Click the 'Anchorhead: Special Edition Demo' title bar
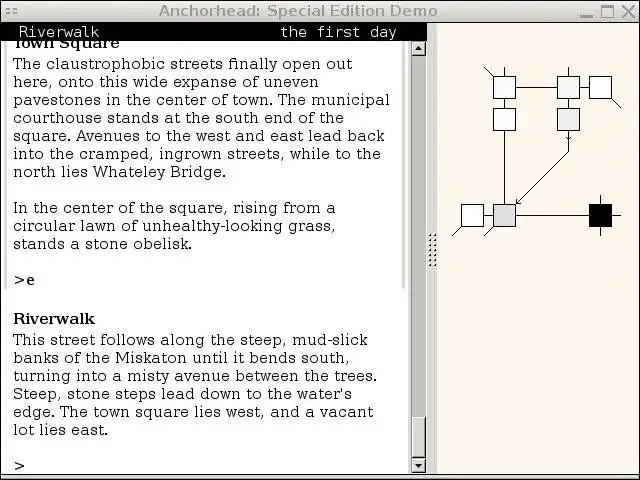Screen dimensions: 640x480 [x=298, y=11]
